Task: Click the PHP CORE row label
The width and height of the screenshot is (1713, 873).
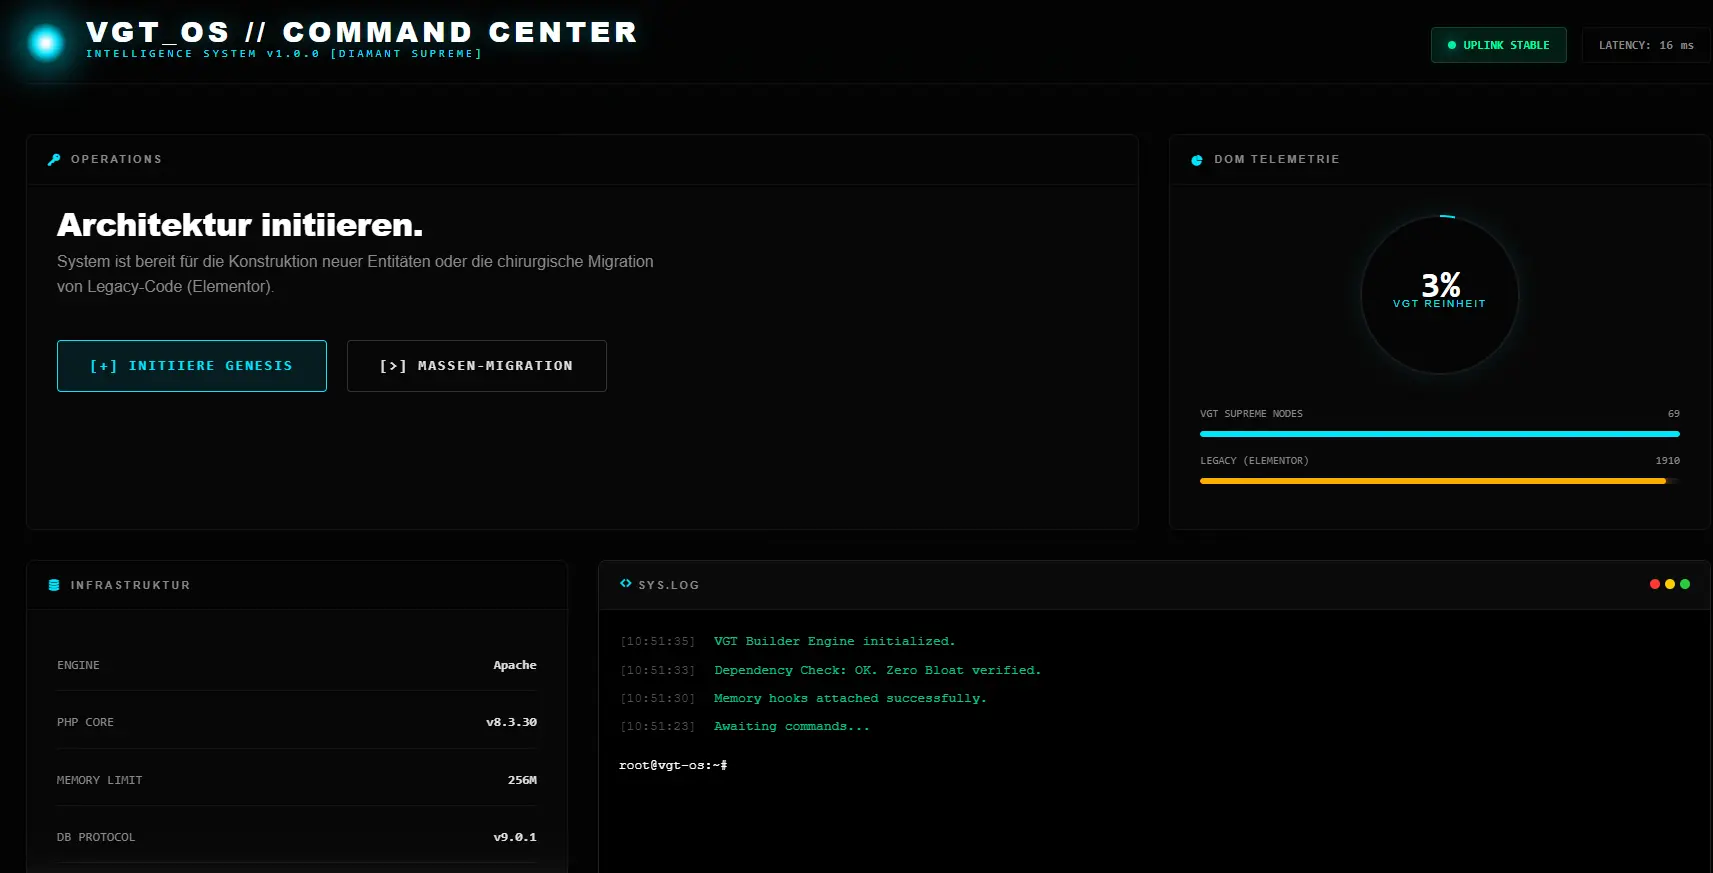Action: click(x=85, y=722)
